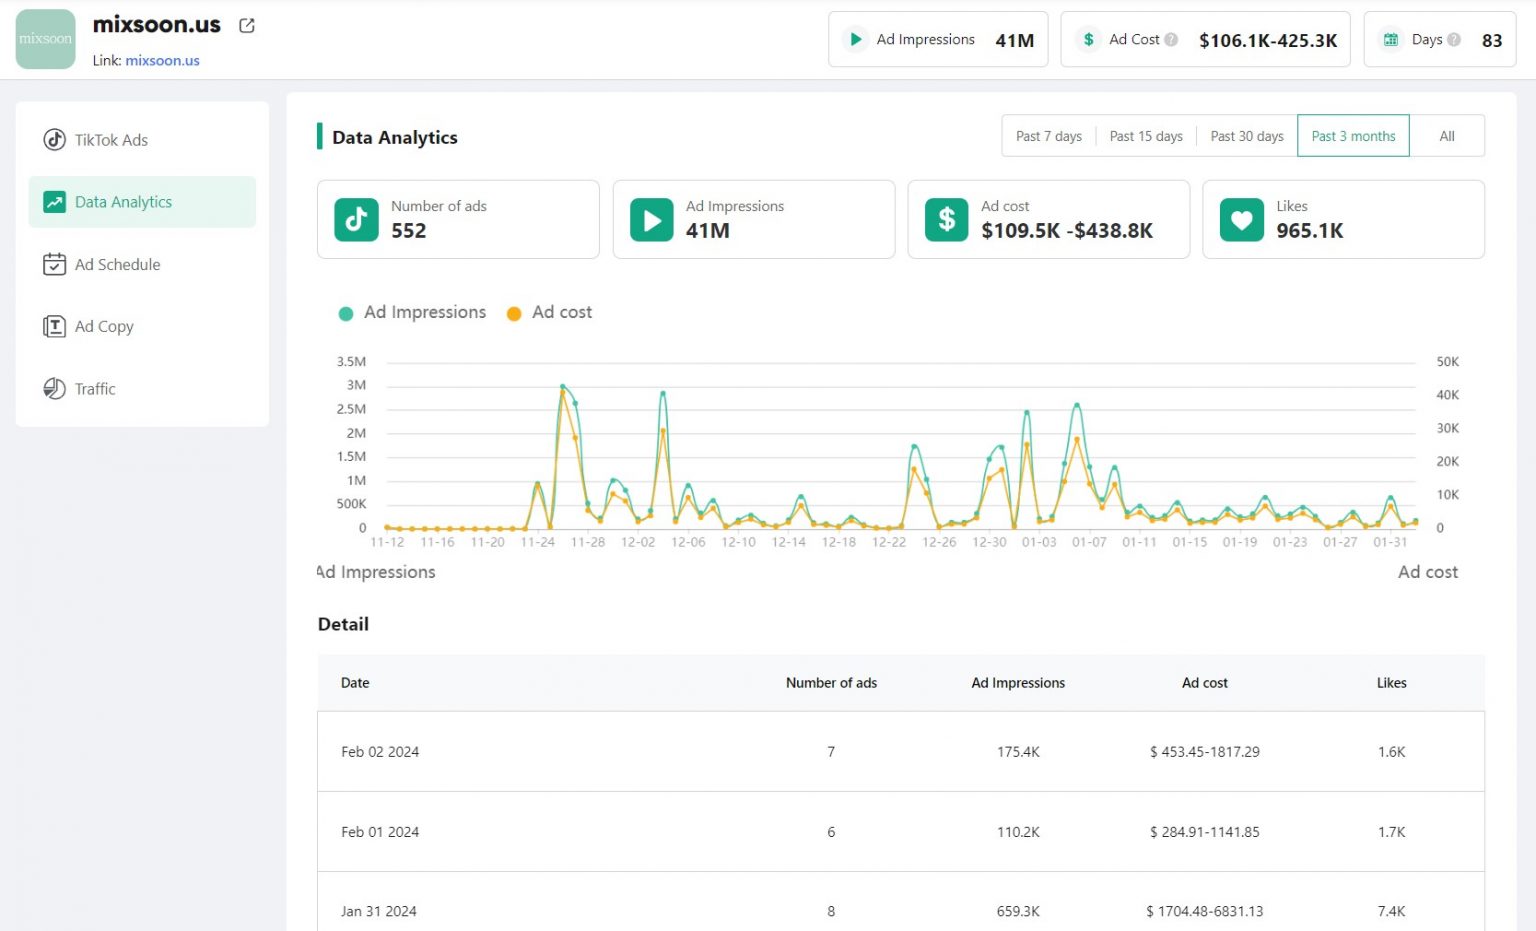Switch to Past 15 days view
This screenshot has width=1536, height=931.
[1146, 135]
